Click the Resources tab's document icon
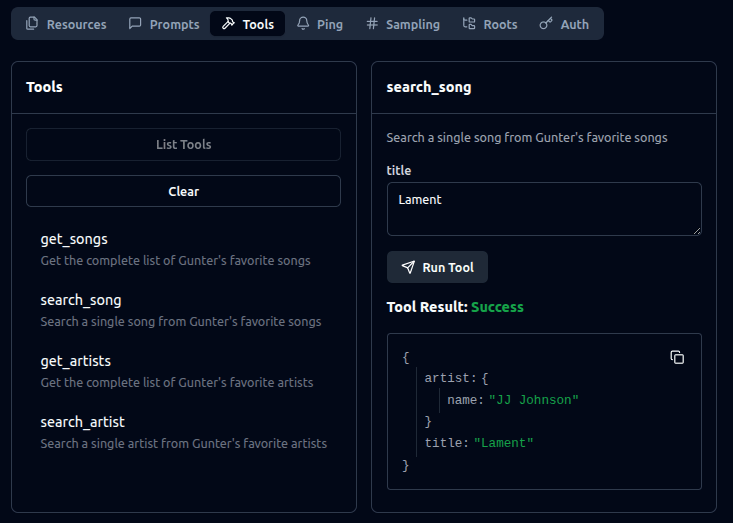This screenshot has height=523, width=733. click(x=32, y=24)
